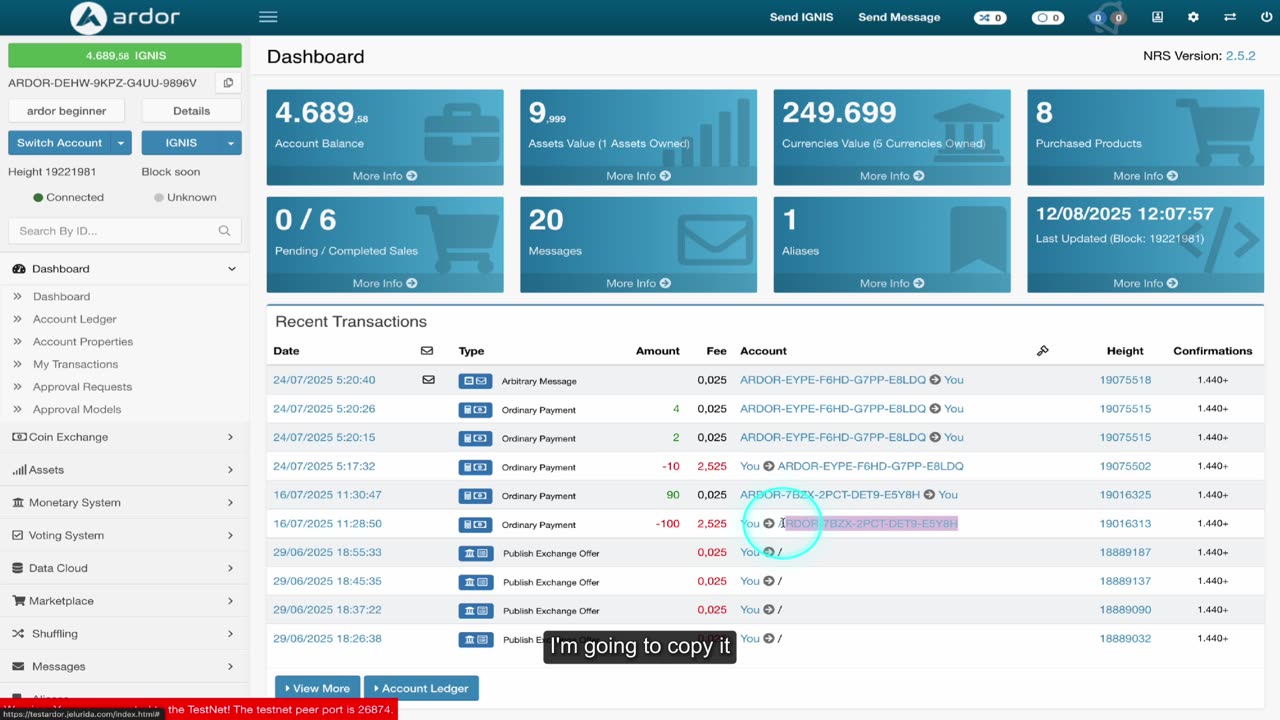
Task: Click the green 4.689 IGNIS balance bar
Action: (125, 55)
